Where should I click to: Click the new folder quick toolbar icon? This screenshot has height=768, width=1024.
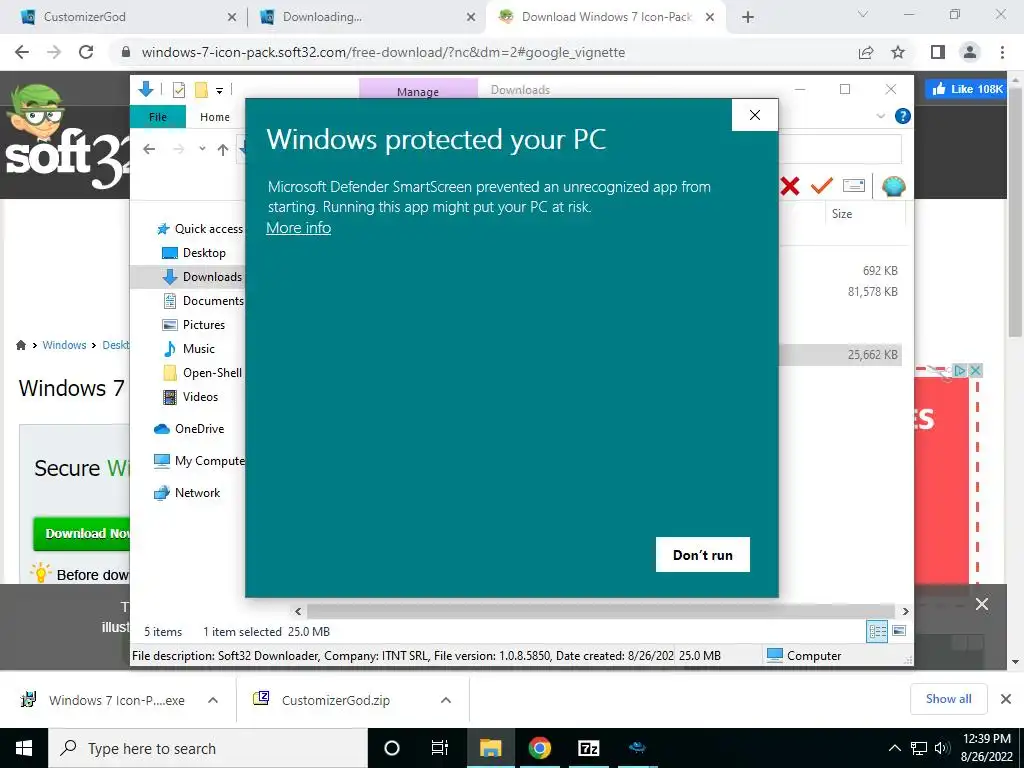pyautogui.click(x=201, y=90)
